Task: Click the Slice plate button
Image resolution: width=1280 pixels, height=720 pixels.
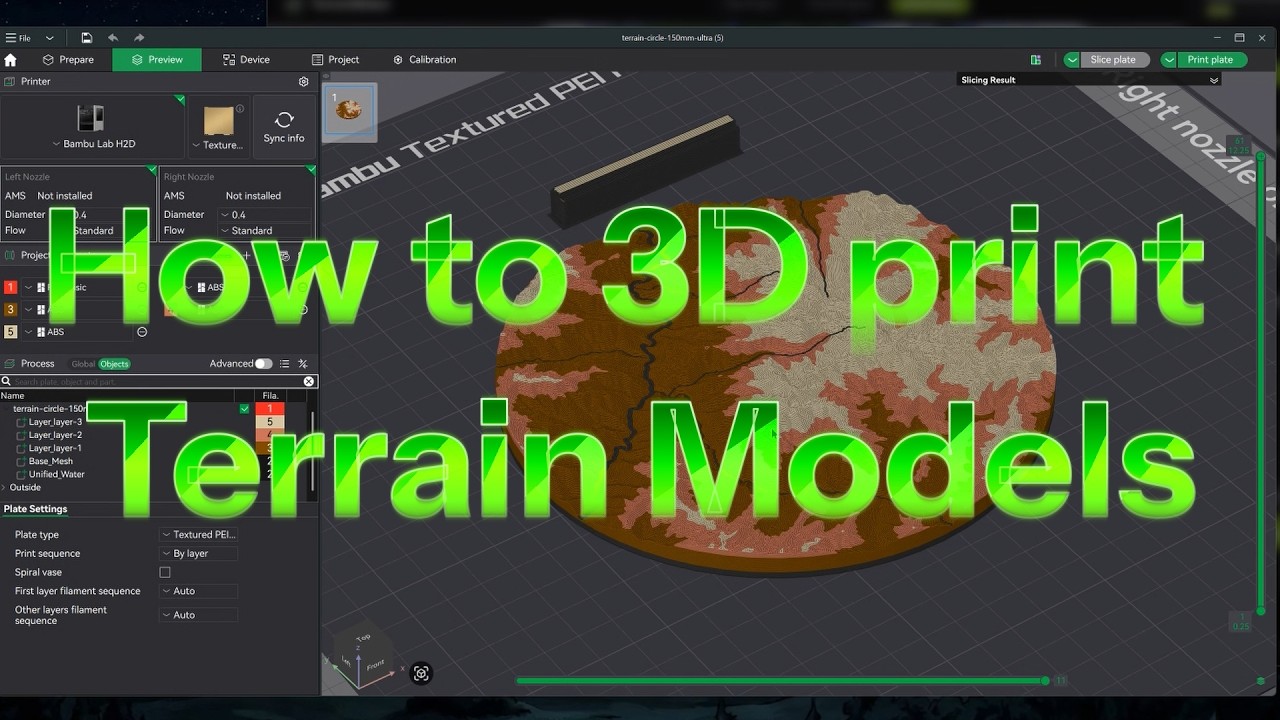Action: click(1113, 60)
